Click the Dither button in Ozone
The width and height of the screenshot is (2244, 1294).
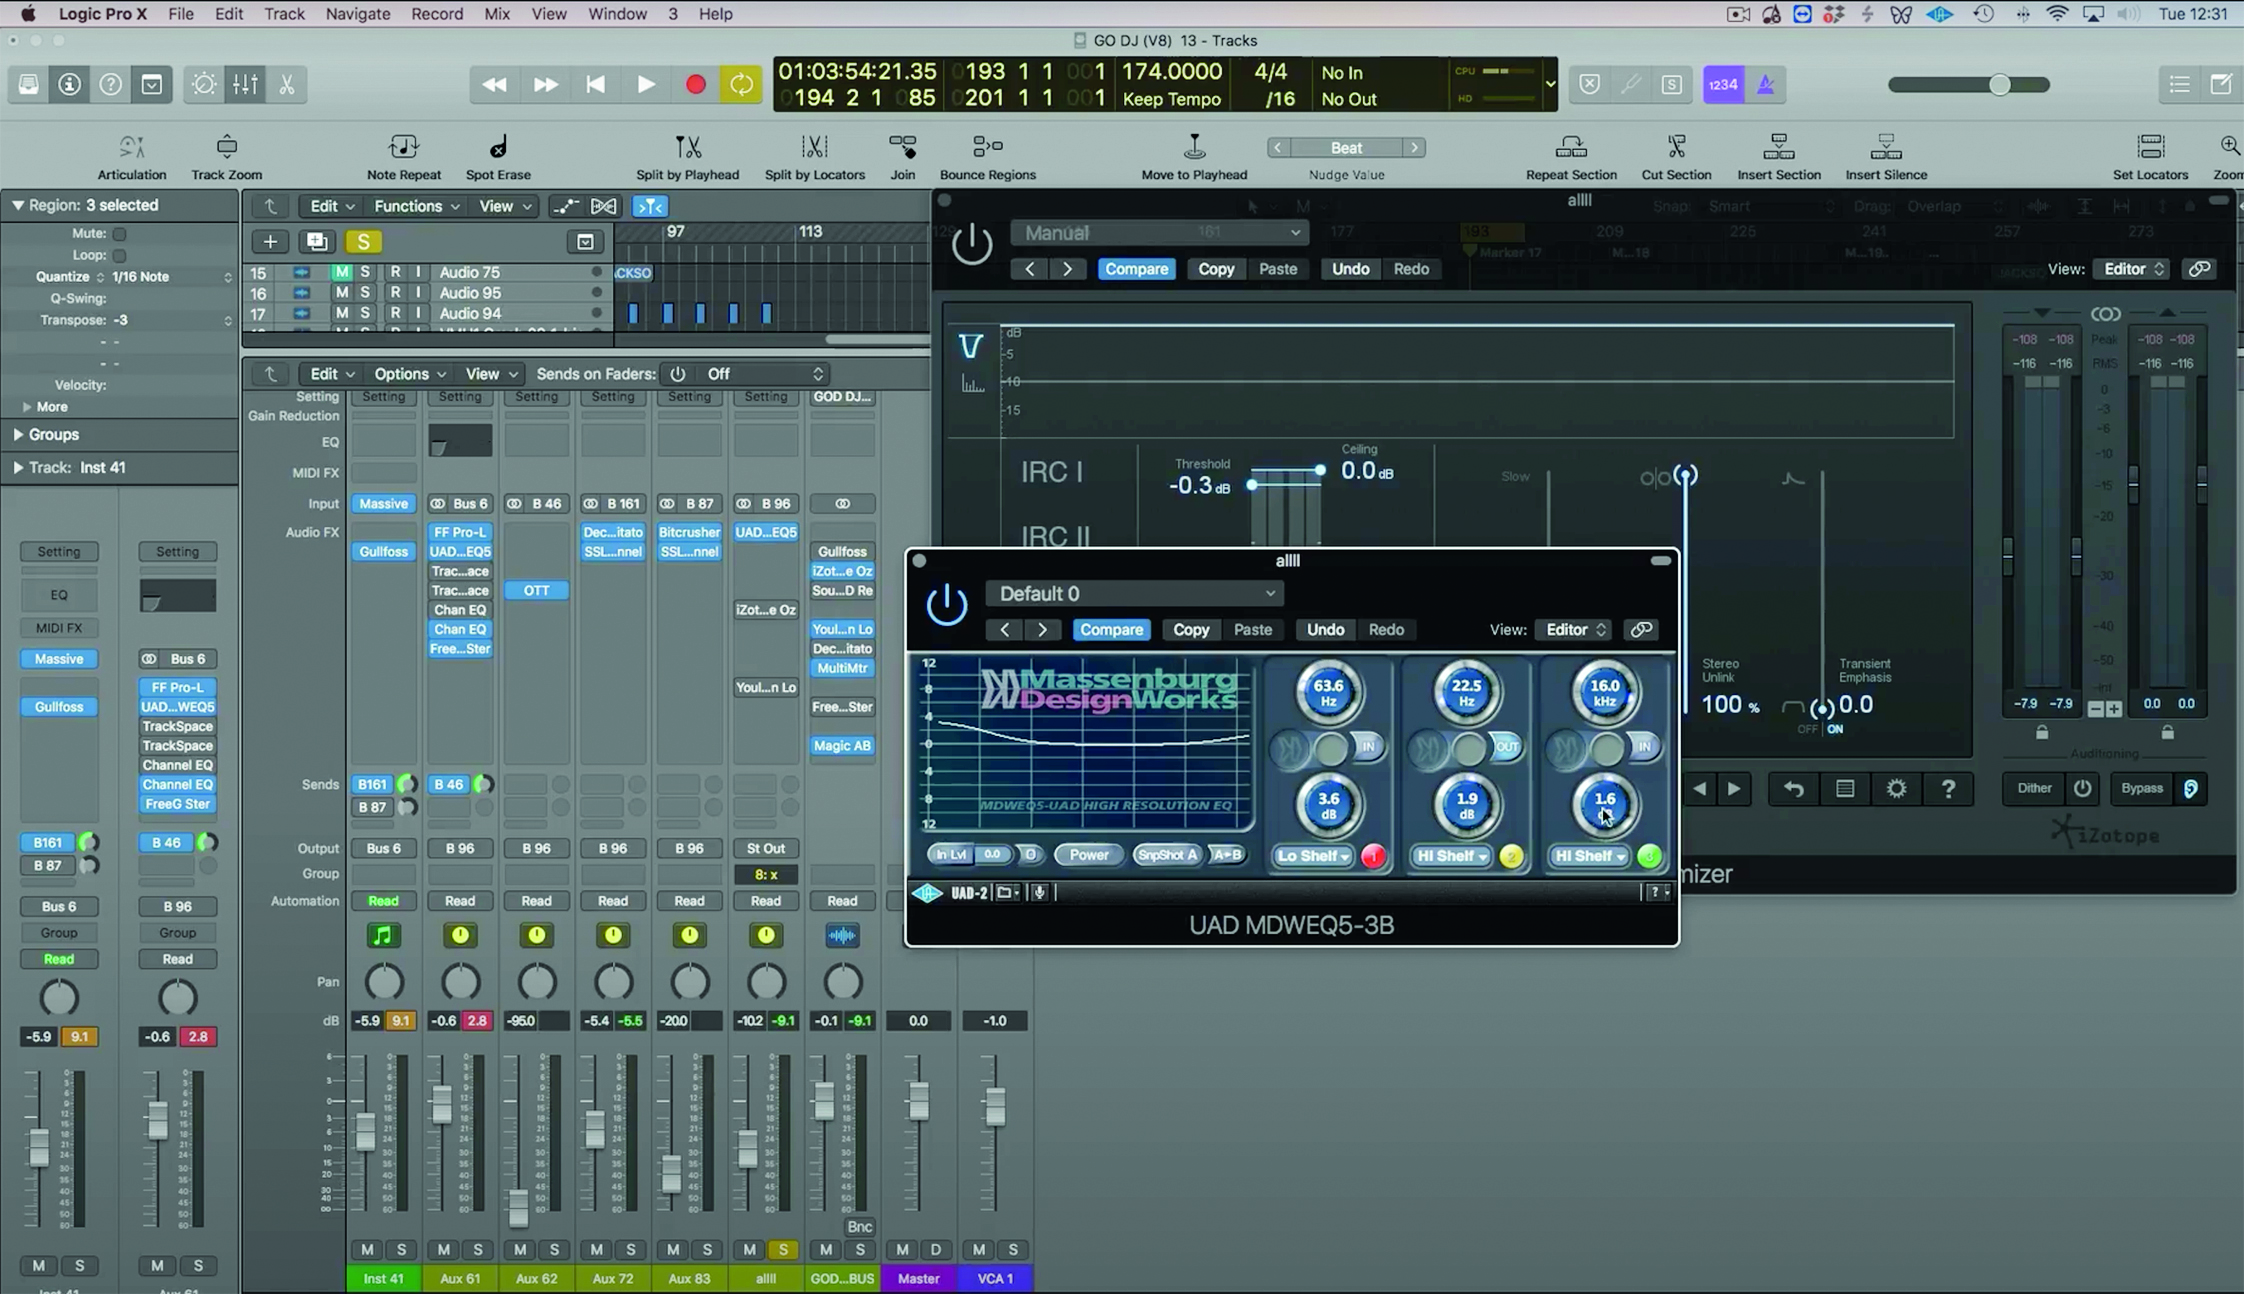2034,788
